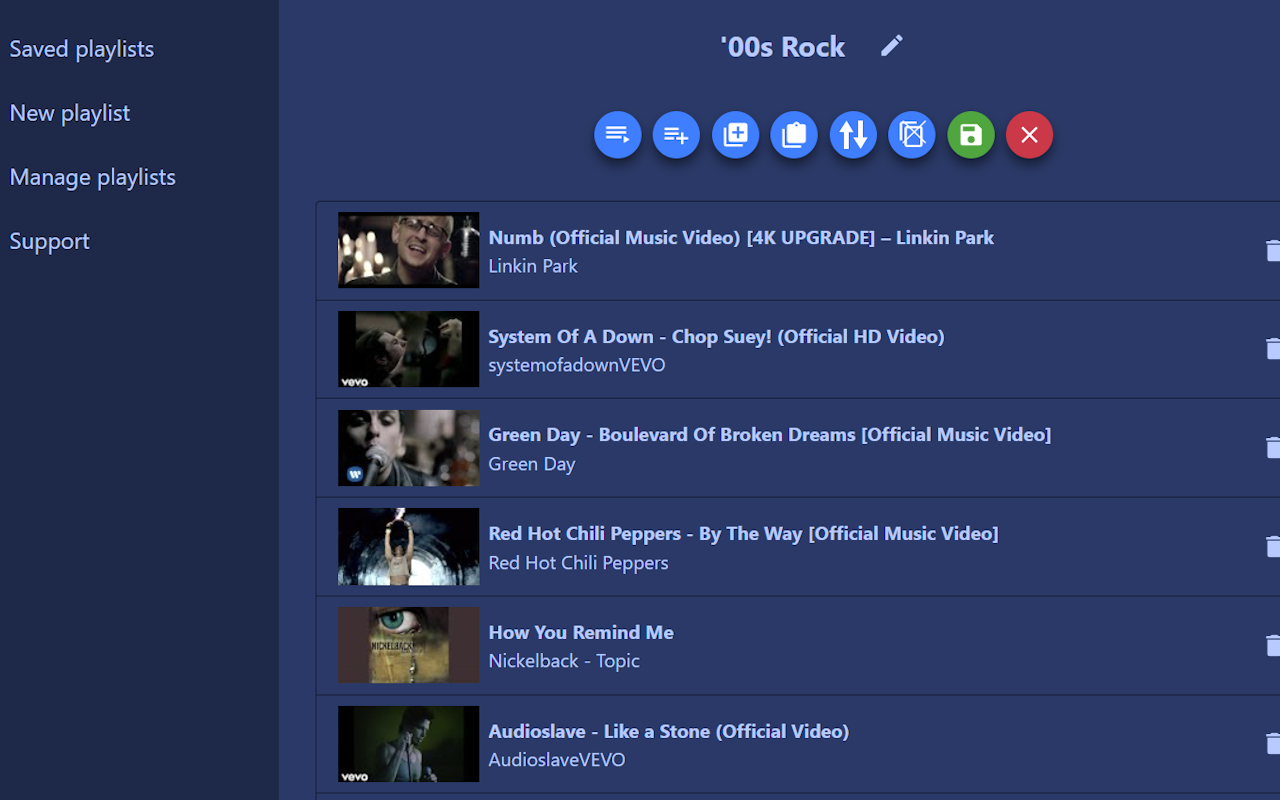
Task: Click title 'How You Remind Me'
Action: tap(581, 633)
